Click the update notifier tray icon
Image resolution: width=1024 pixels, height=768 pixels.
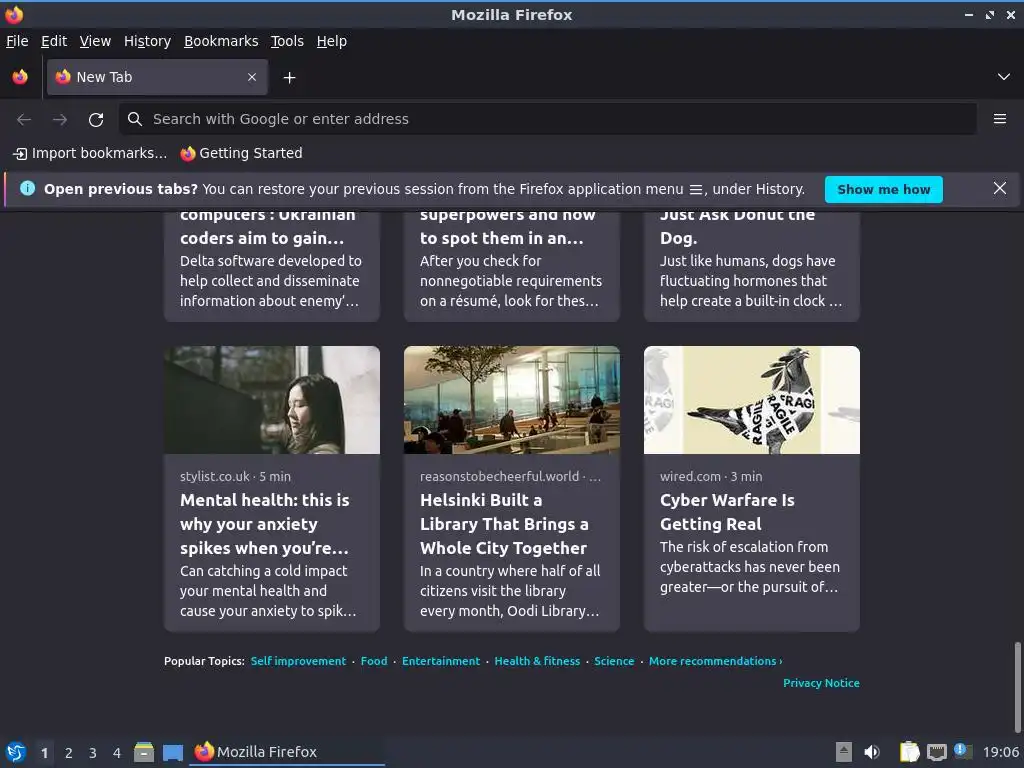click(x=963, y=751)
